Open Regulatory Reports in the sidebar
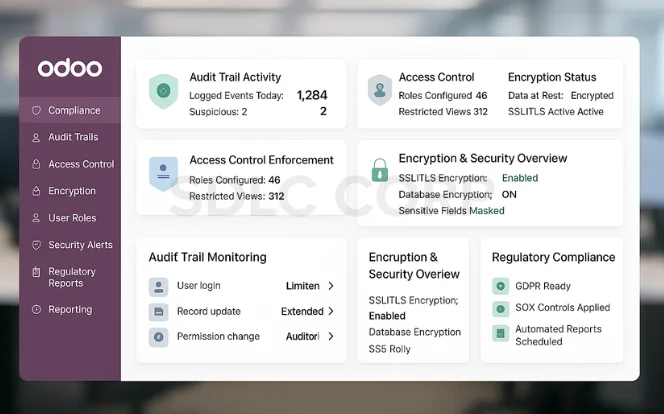 pyautogui.click(x=70, y=277)
